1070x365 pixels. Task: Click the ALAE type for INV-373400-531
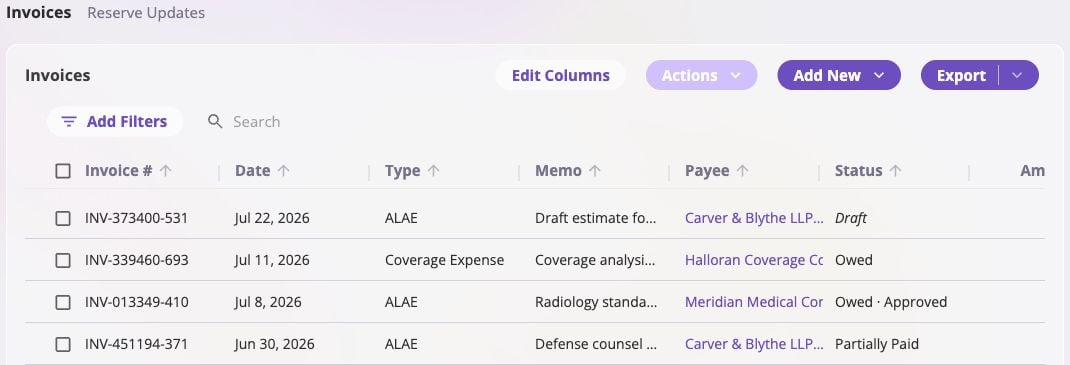click(x=401, y=218)
